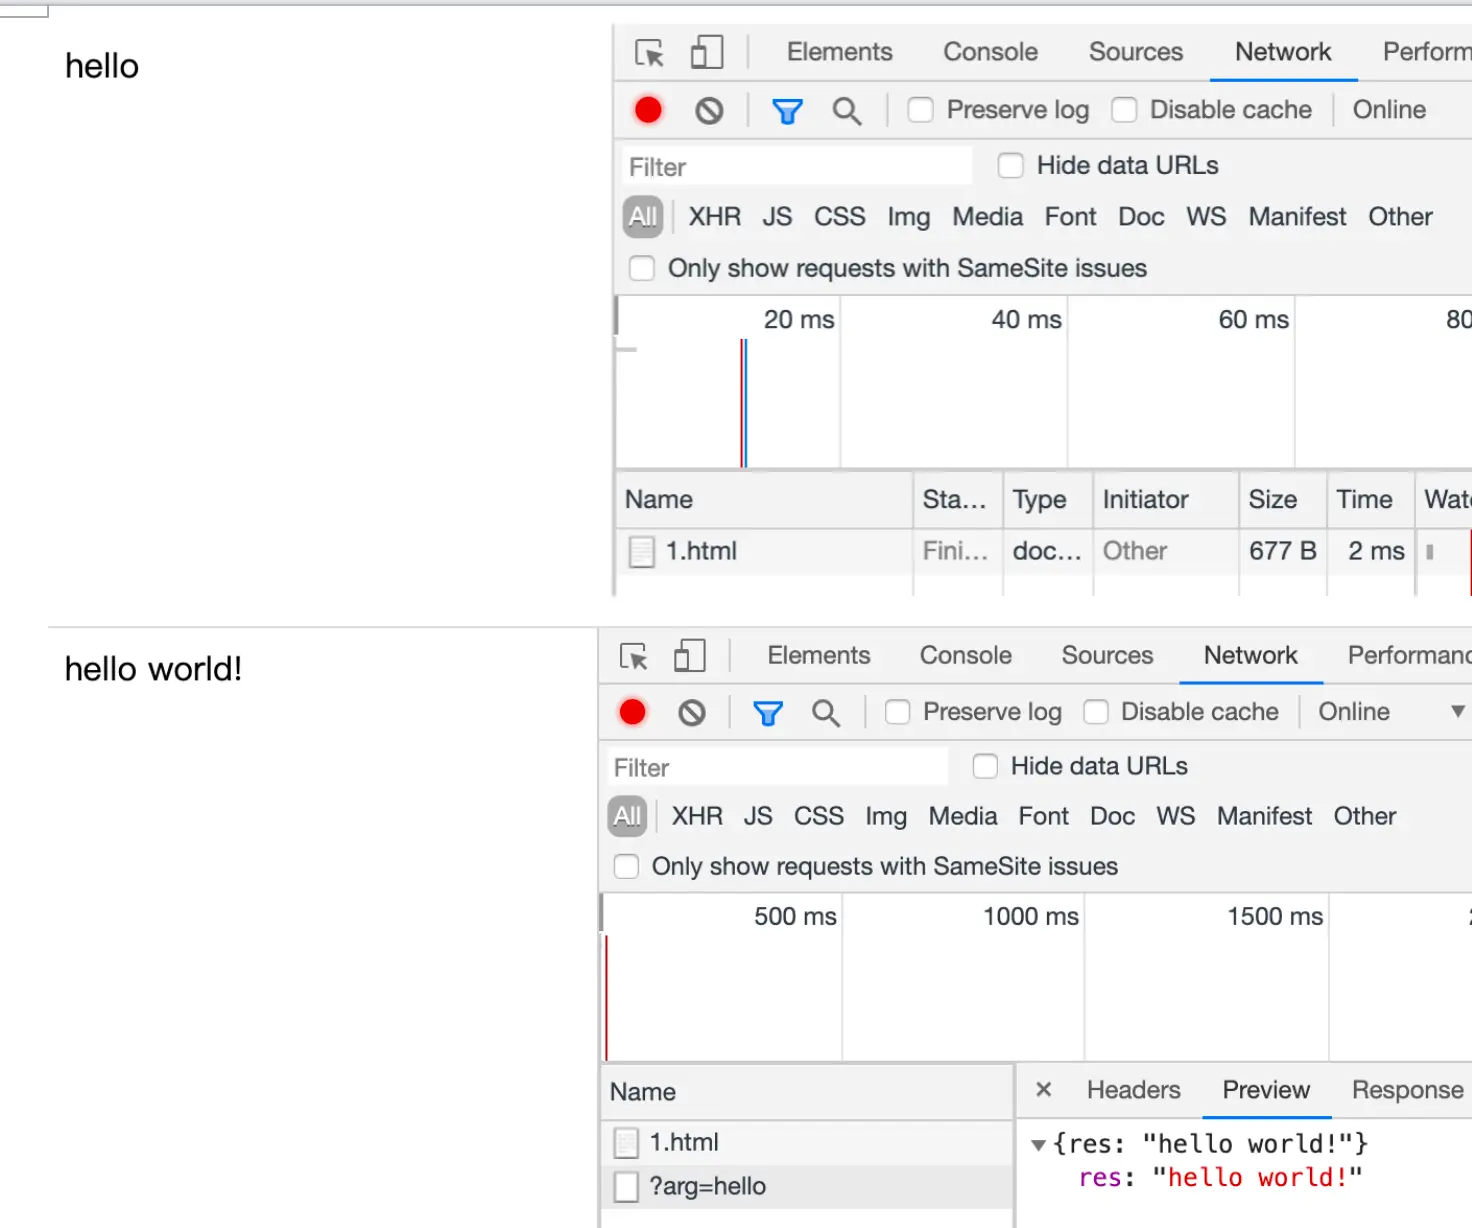Image resolution: width=1472 pixels, height=1228 pixels.
Task: Switch to Console tab in upper DevTools
Action: (x=991, y=52)
